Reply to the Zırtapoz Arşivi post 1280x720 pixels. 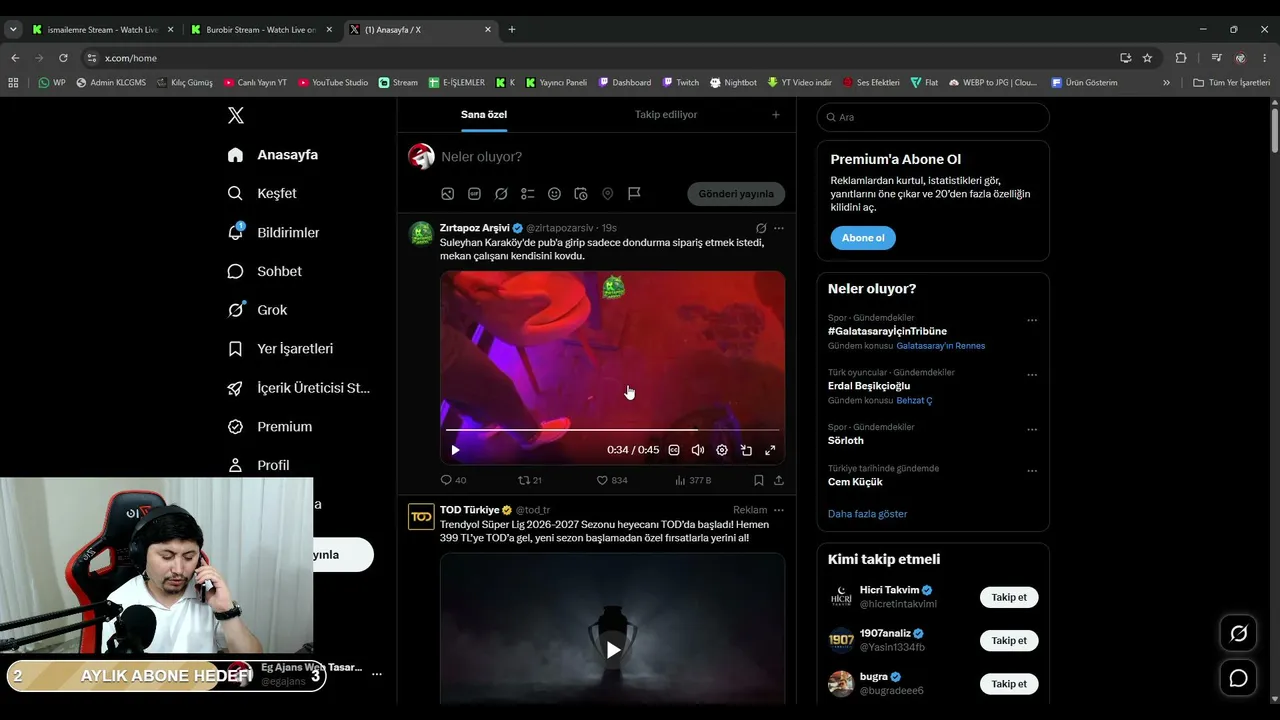click(453, 480)
